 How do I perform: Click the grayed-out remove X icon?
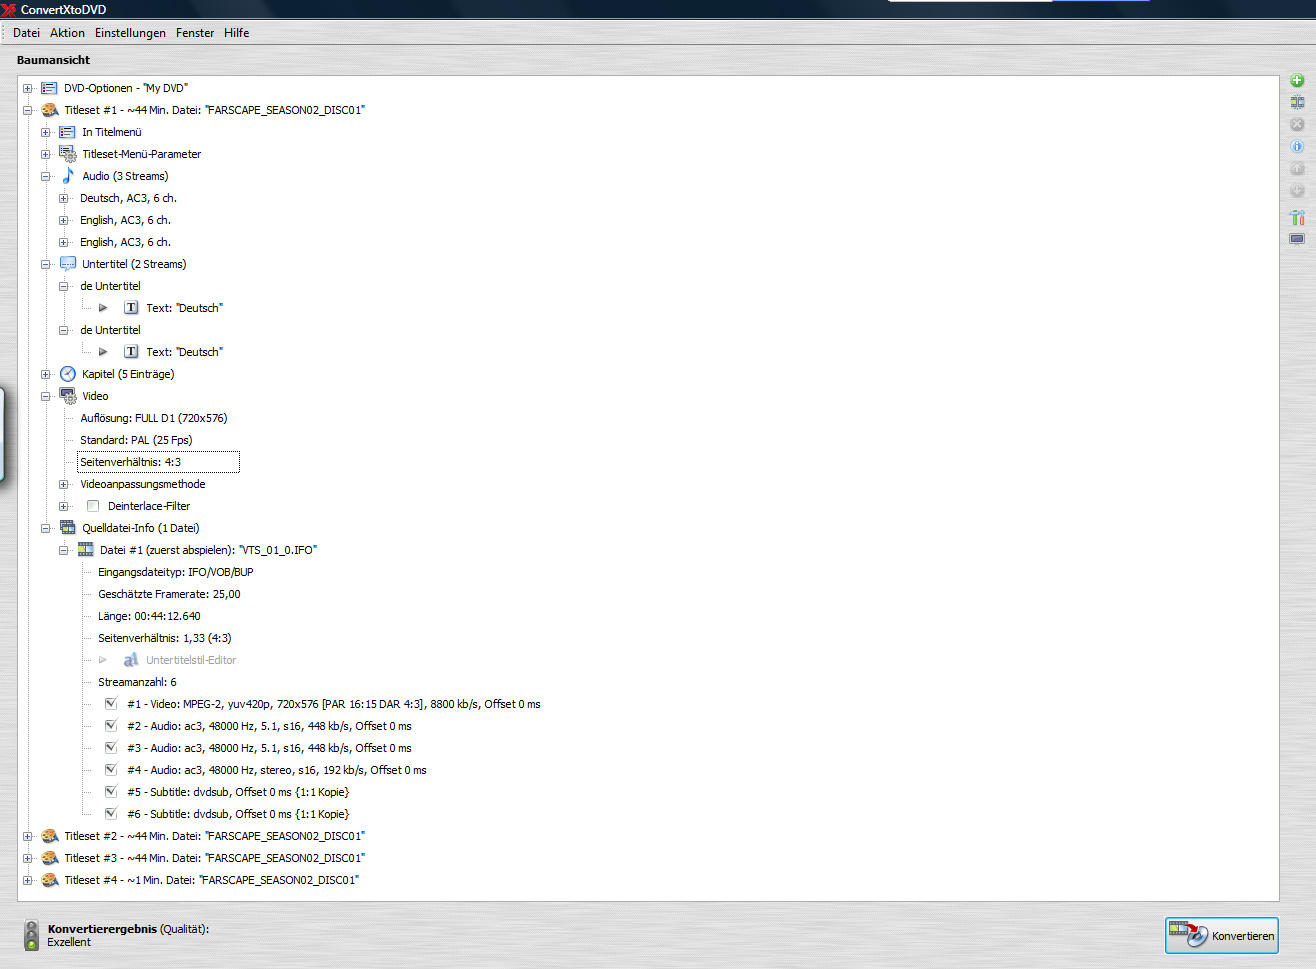click(x=1297, y=124)
